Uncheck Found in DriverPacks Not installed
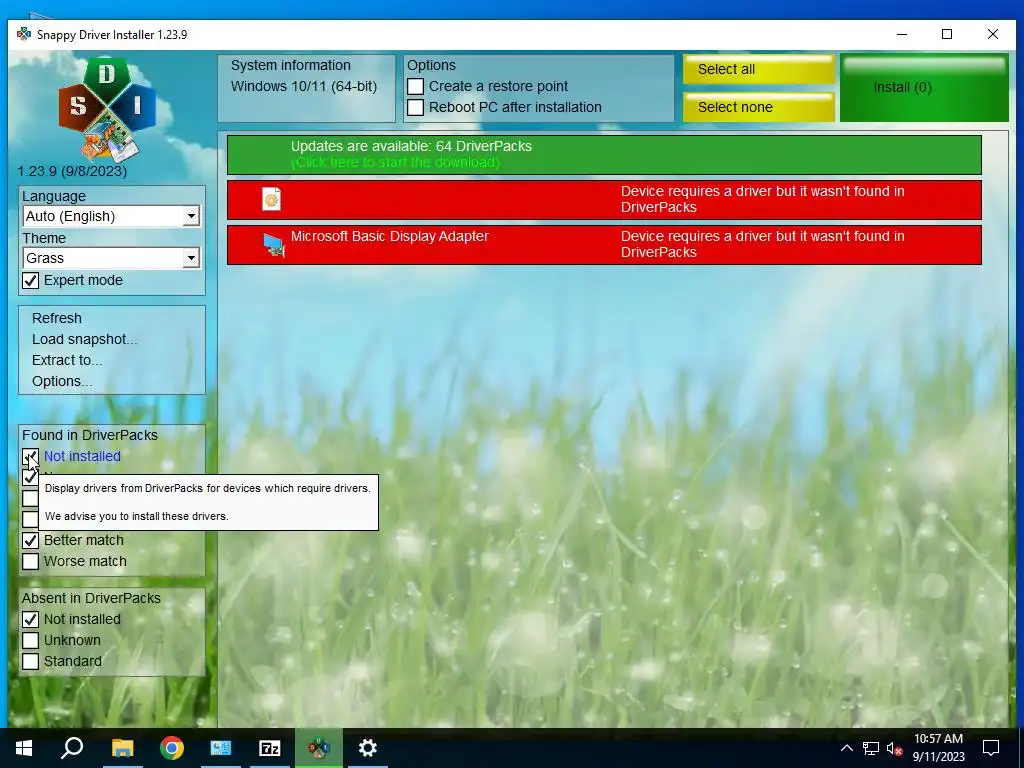Screen dimensions: 1024x768 click(x=30, y=456)
